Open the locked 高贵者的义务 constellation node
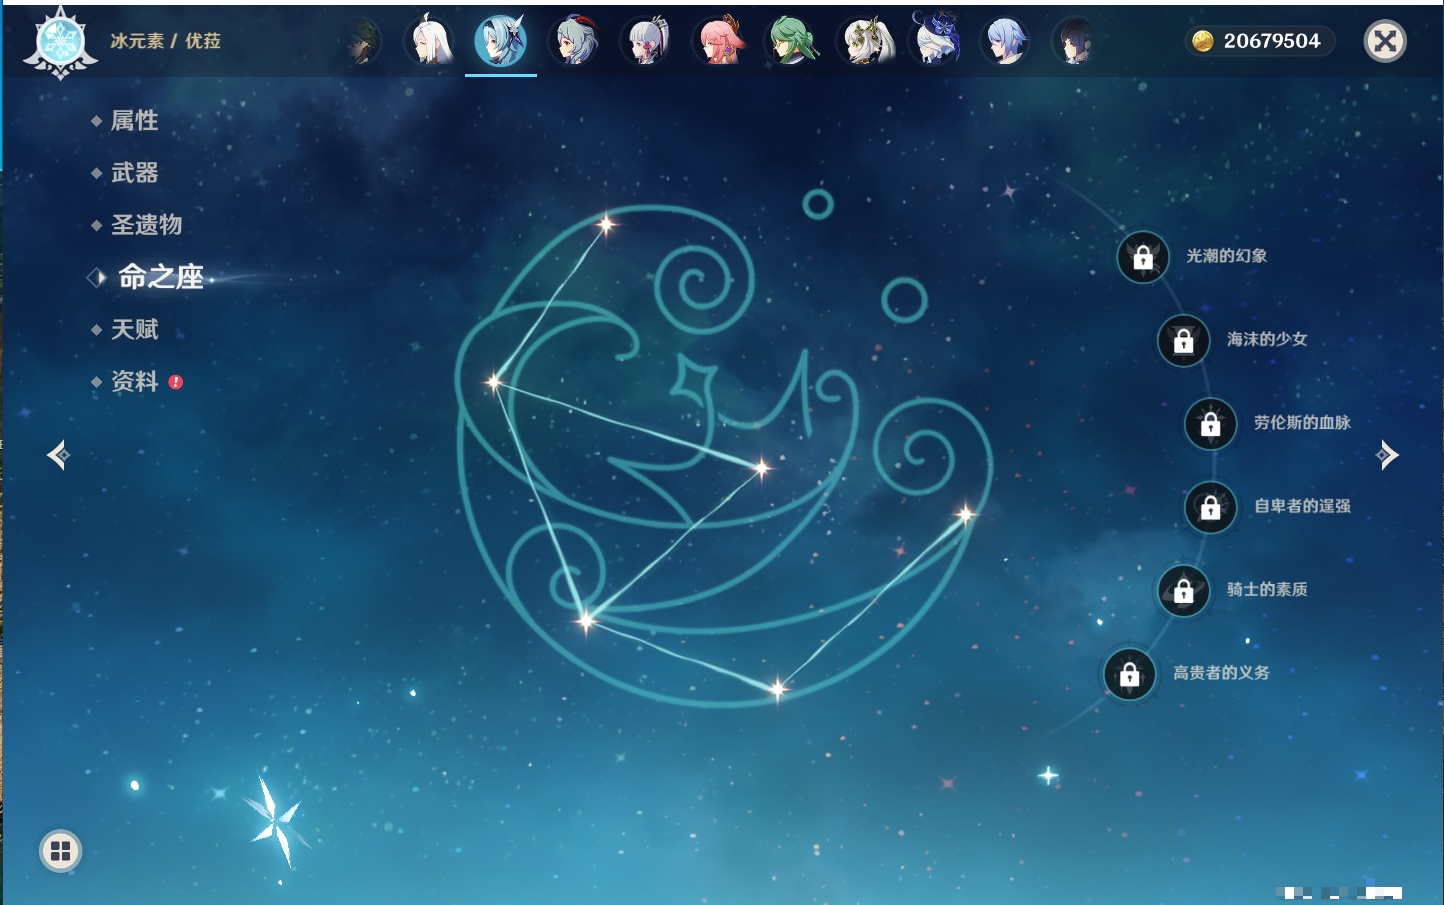 1129,674
